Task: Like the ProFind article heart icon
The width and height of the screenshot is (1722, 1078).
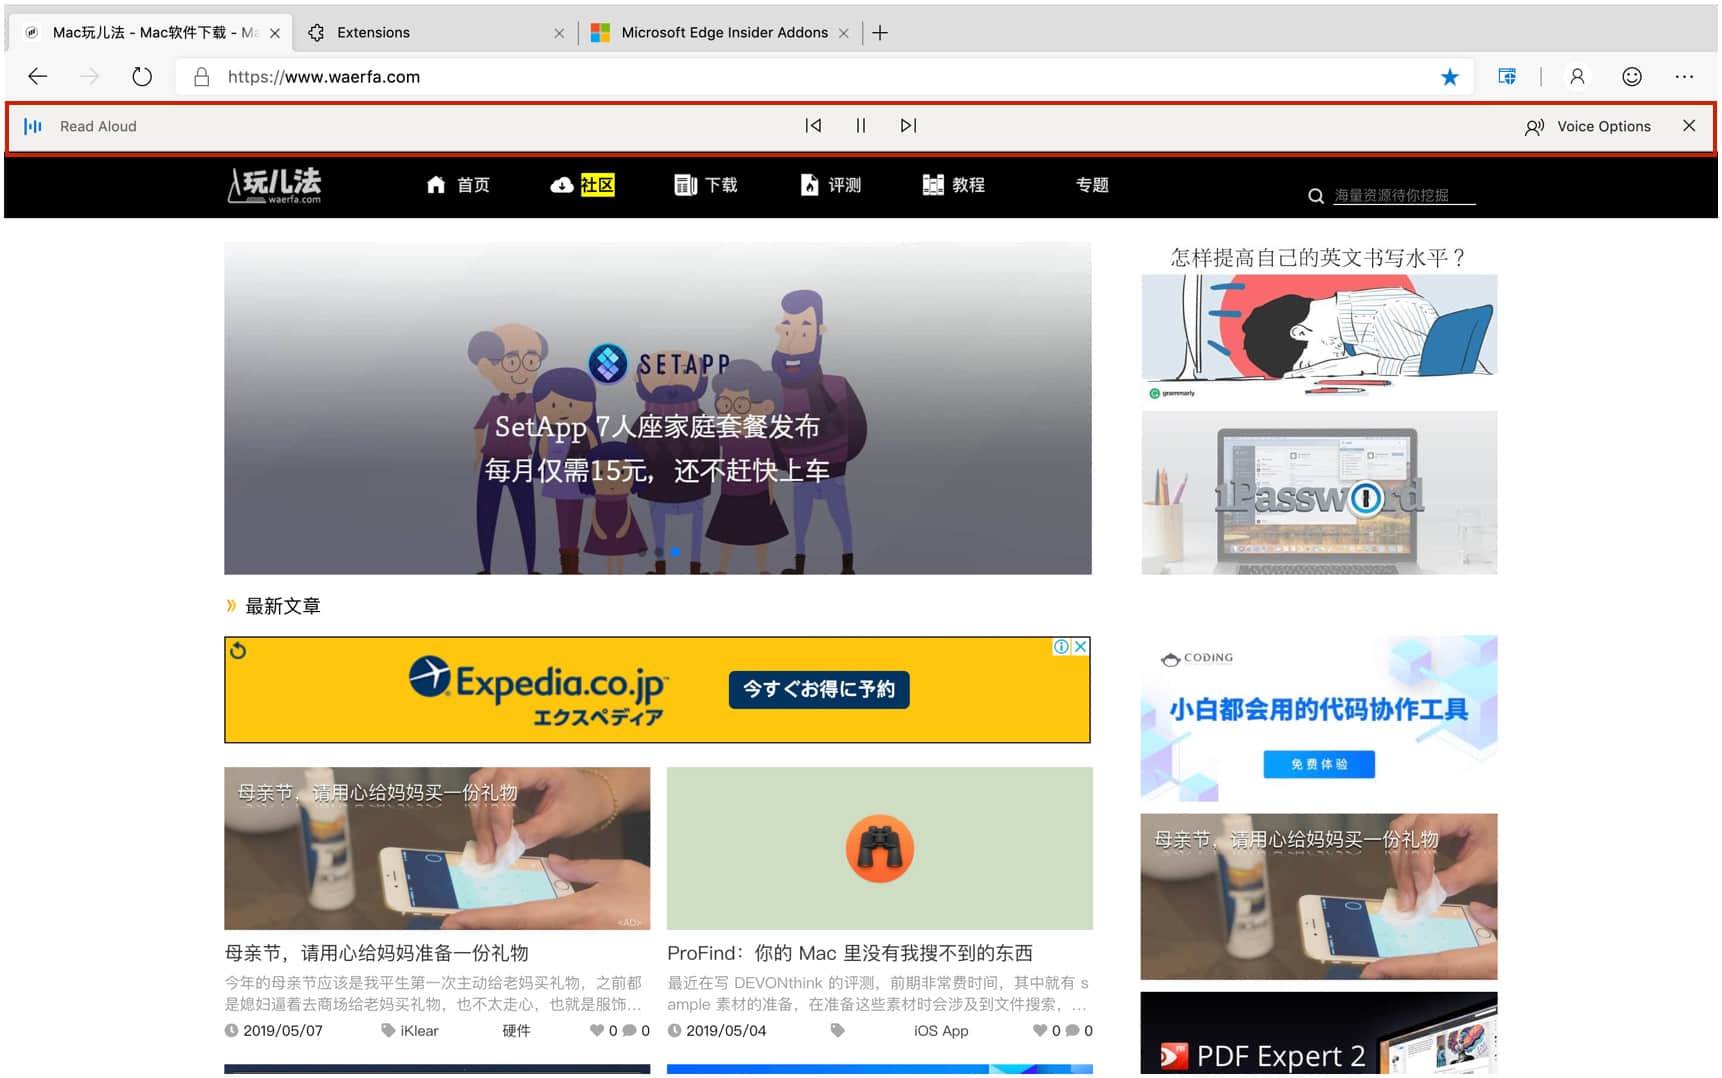Action: point(1040,1031)
